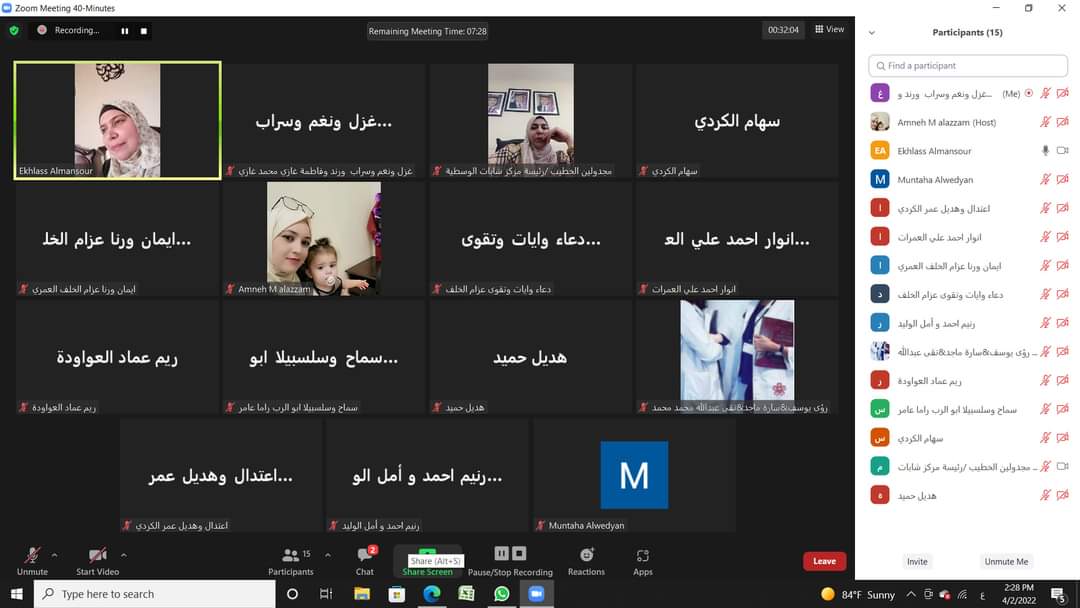Stop the recording in top bar
The image size is (1080, 608).
click(x=144, y=31)
